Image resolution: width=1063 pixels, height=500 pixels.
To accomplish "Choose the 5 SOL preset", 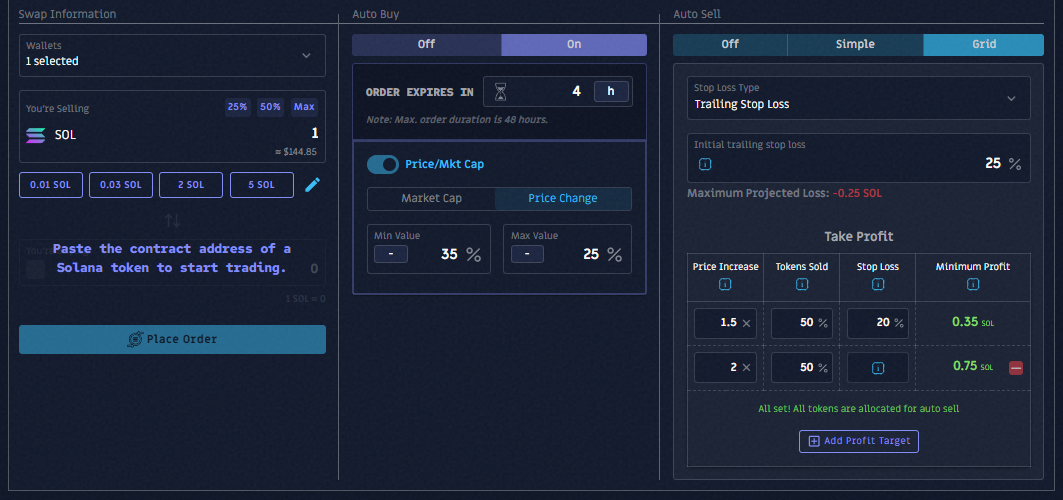I will click(262, 185).
